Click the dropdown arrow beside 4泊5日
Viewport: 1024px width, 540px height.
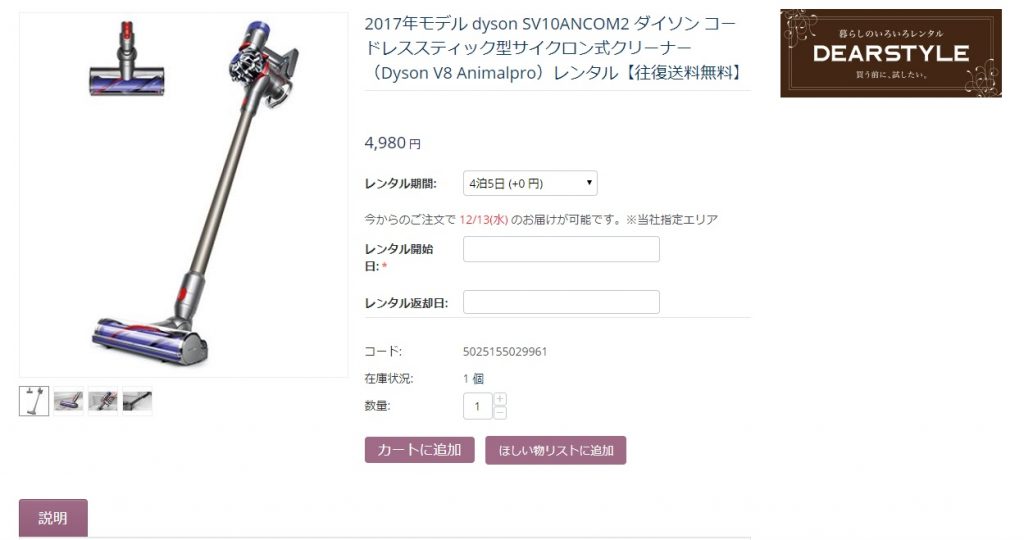point(588,183)
